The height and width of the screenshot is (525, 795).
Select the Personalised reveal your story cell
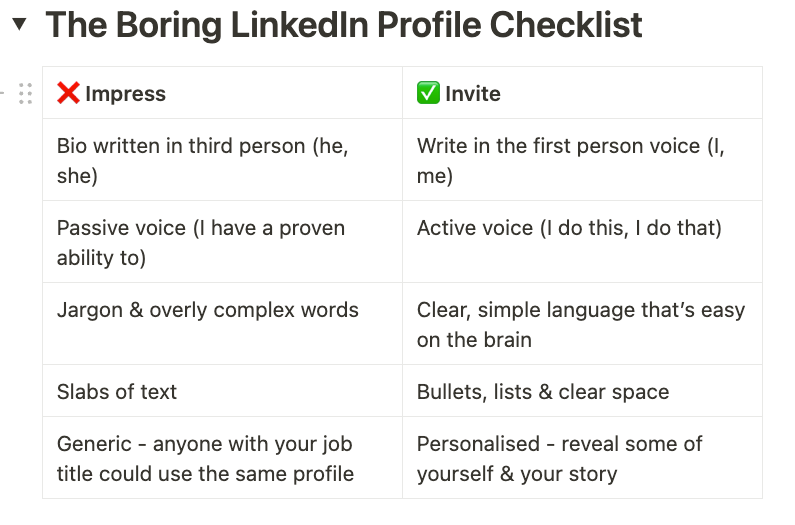coord(559,458)
